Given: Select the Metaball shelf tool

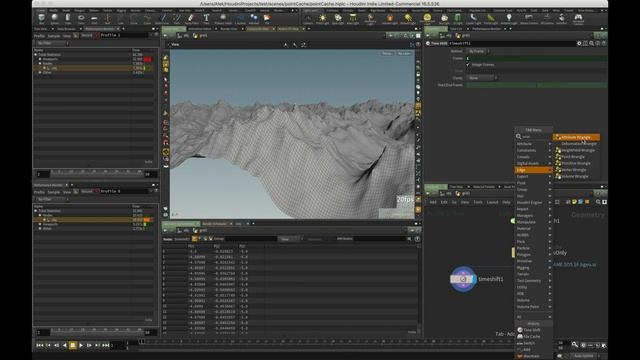Looking at the screenshot, I should point(253,18).
